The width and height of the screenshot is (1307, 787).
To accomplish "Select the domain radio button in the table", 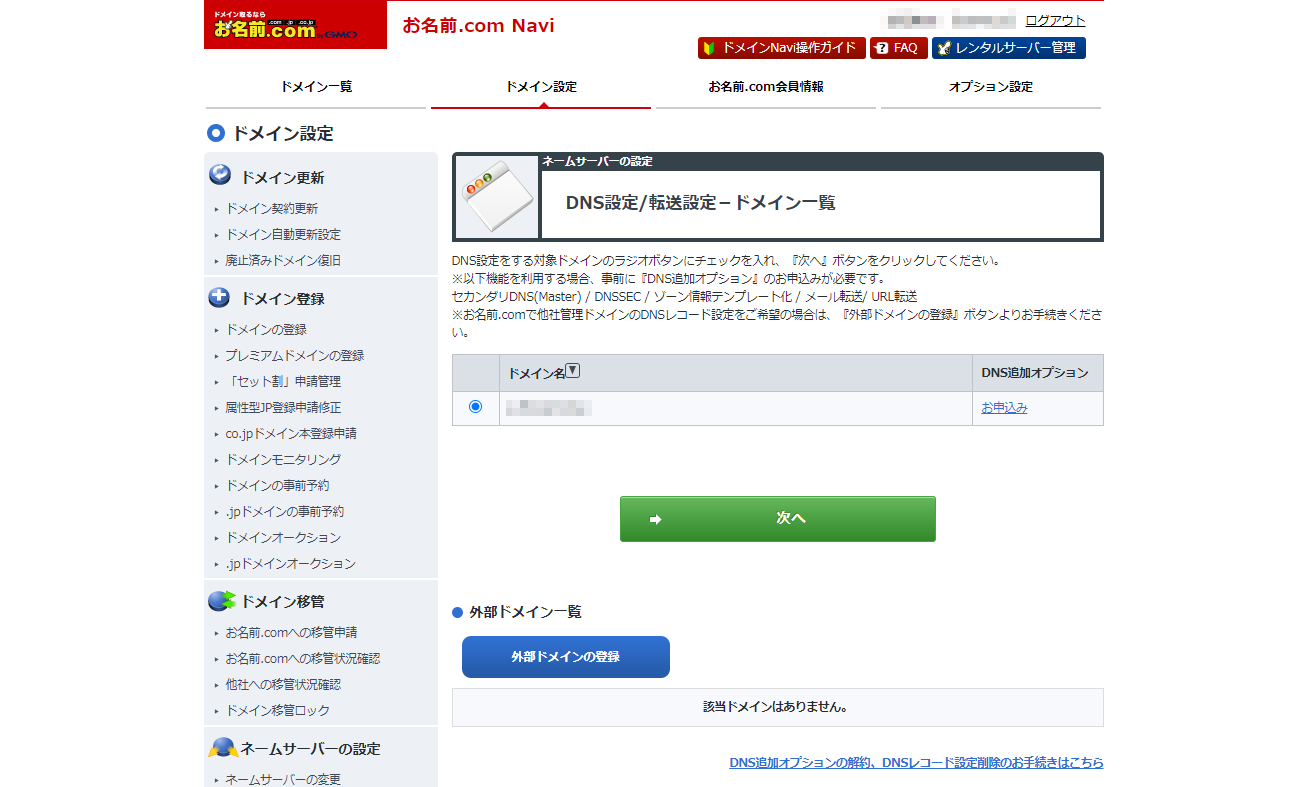I will tap(475, 407).
